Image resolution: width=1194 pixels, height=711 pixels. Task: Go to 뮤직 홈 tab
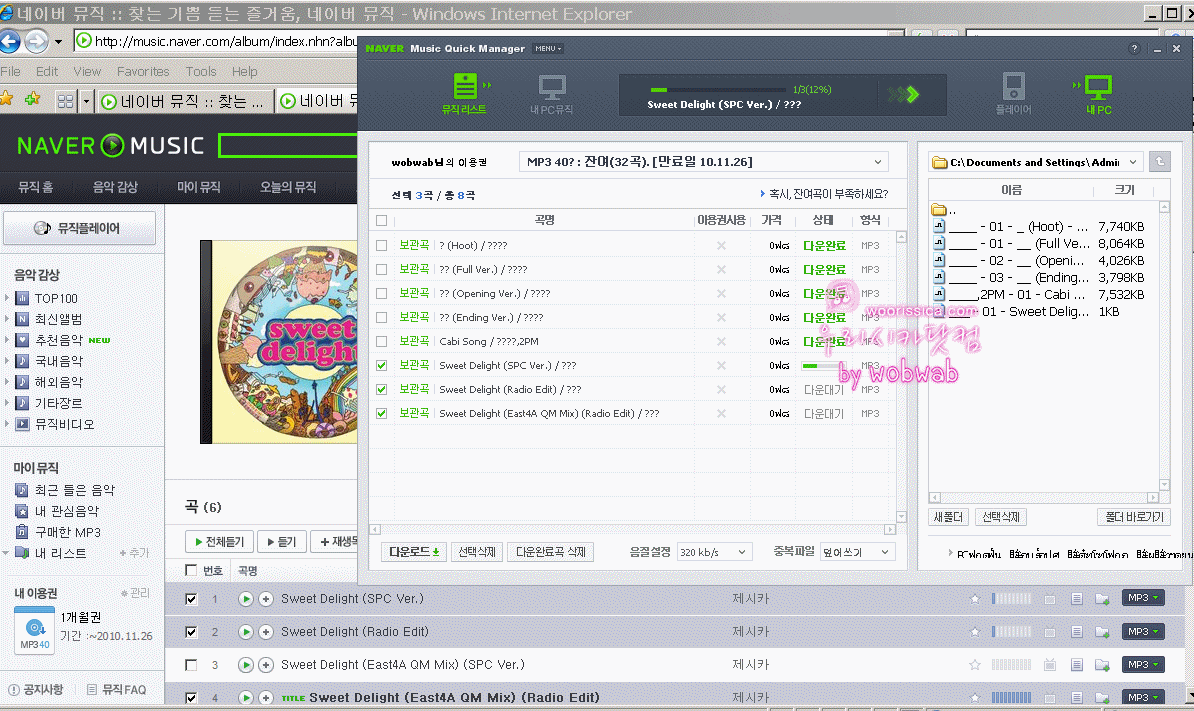(x=36, y=187)
